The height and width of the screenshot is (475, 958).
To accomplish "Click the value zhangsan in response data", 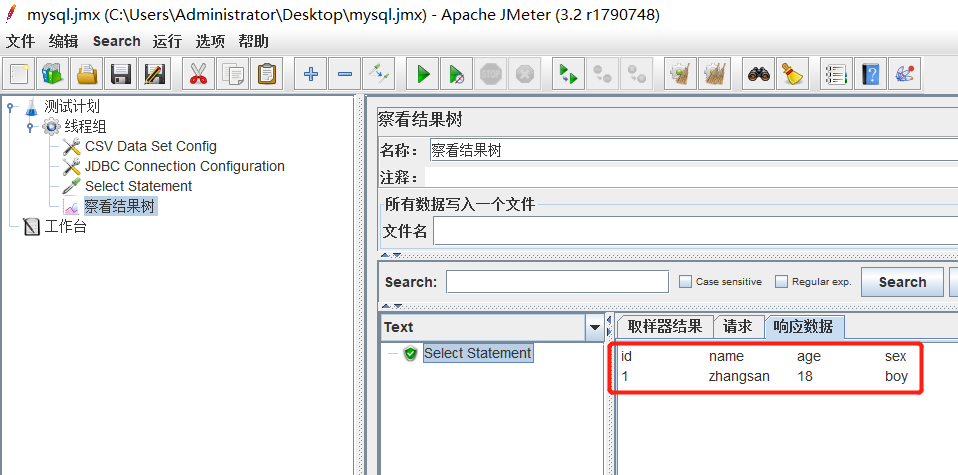I will click(x=739, y=377).
